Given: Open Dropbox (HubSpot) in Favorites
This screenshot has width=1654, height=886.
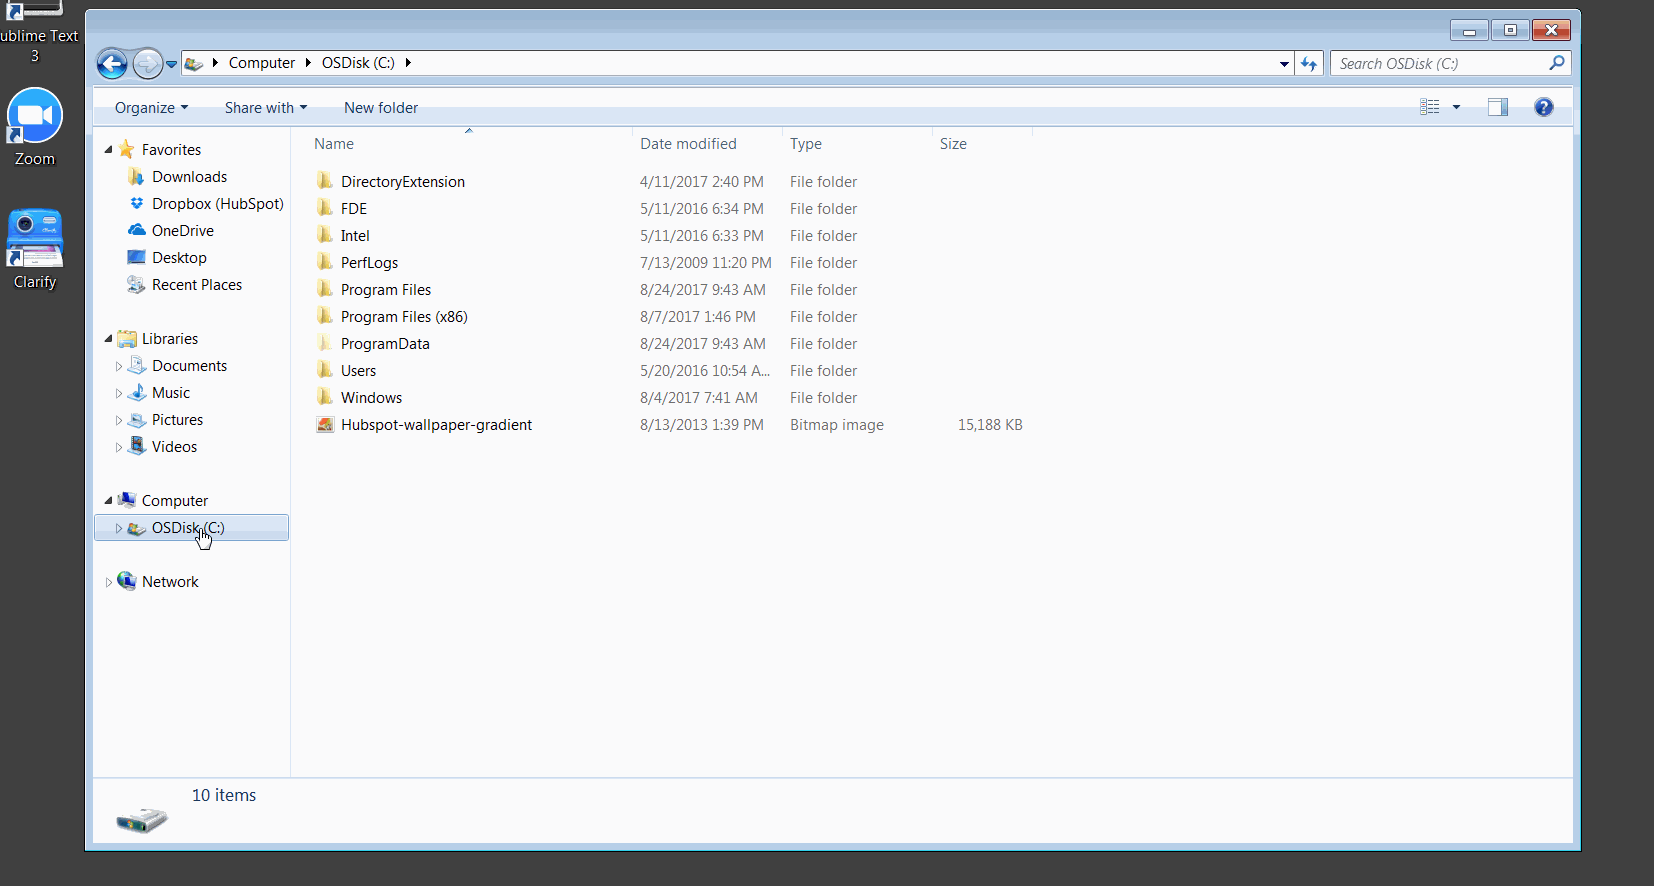Looking at the screenshot, I should 217,204.
